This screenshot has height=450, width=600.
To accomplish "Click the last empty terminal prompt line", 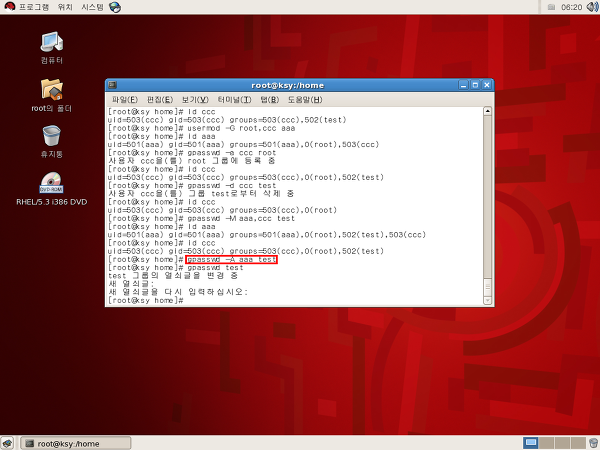I will (146, 301).
